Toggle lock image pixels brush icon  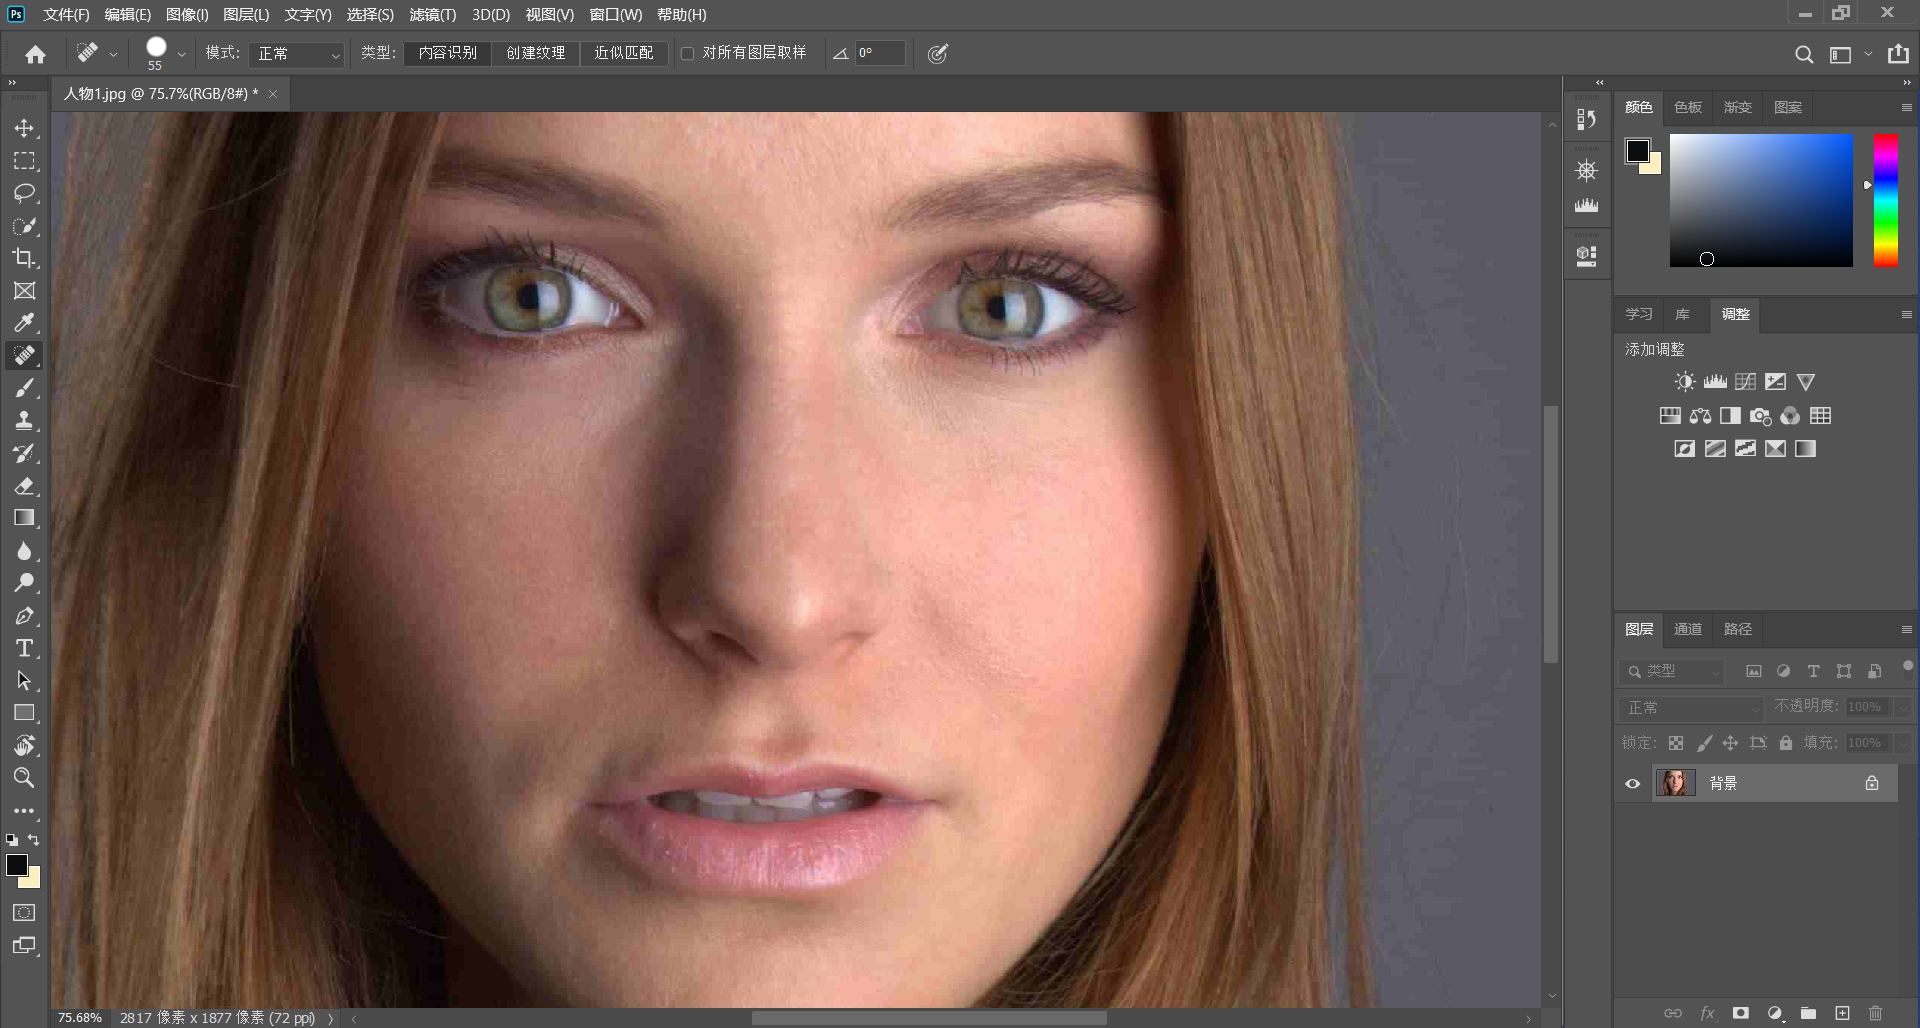[x=1704, y=743]
